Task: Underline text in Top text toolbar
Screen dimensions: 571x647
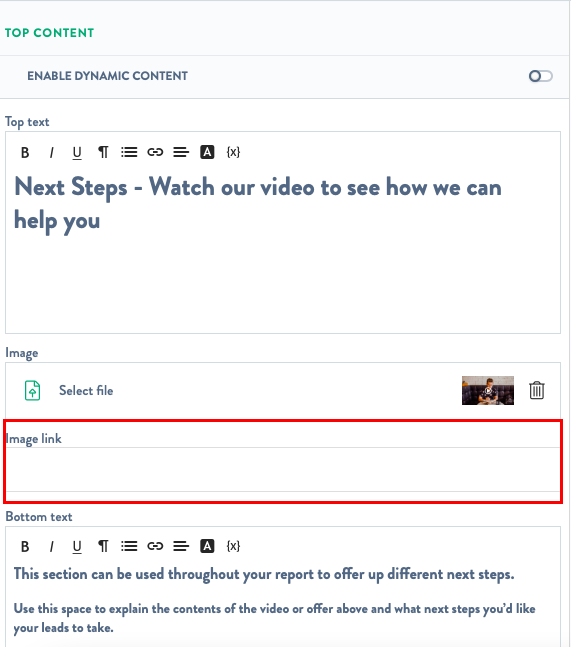Action: click(77, 153)
